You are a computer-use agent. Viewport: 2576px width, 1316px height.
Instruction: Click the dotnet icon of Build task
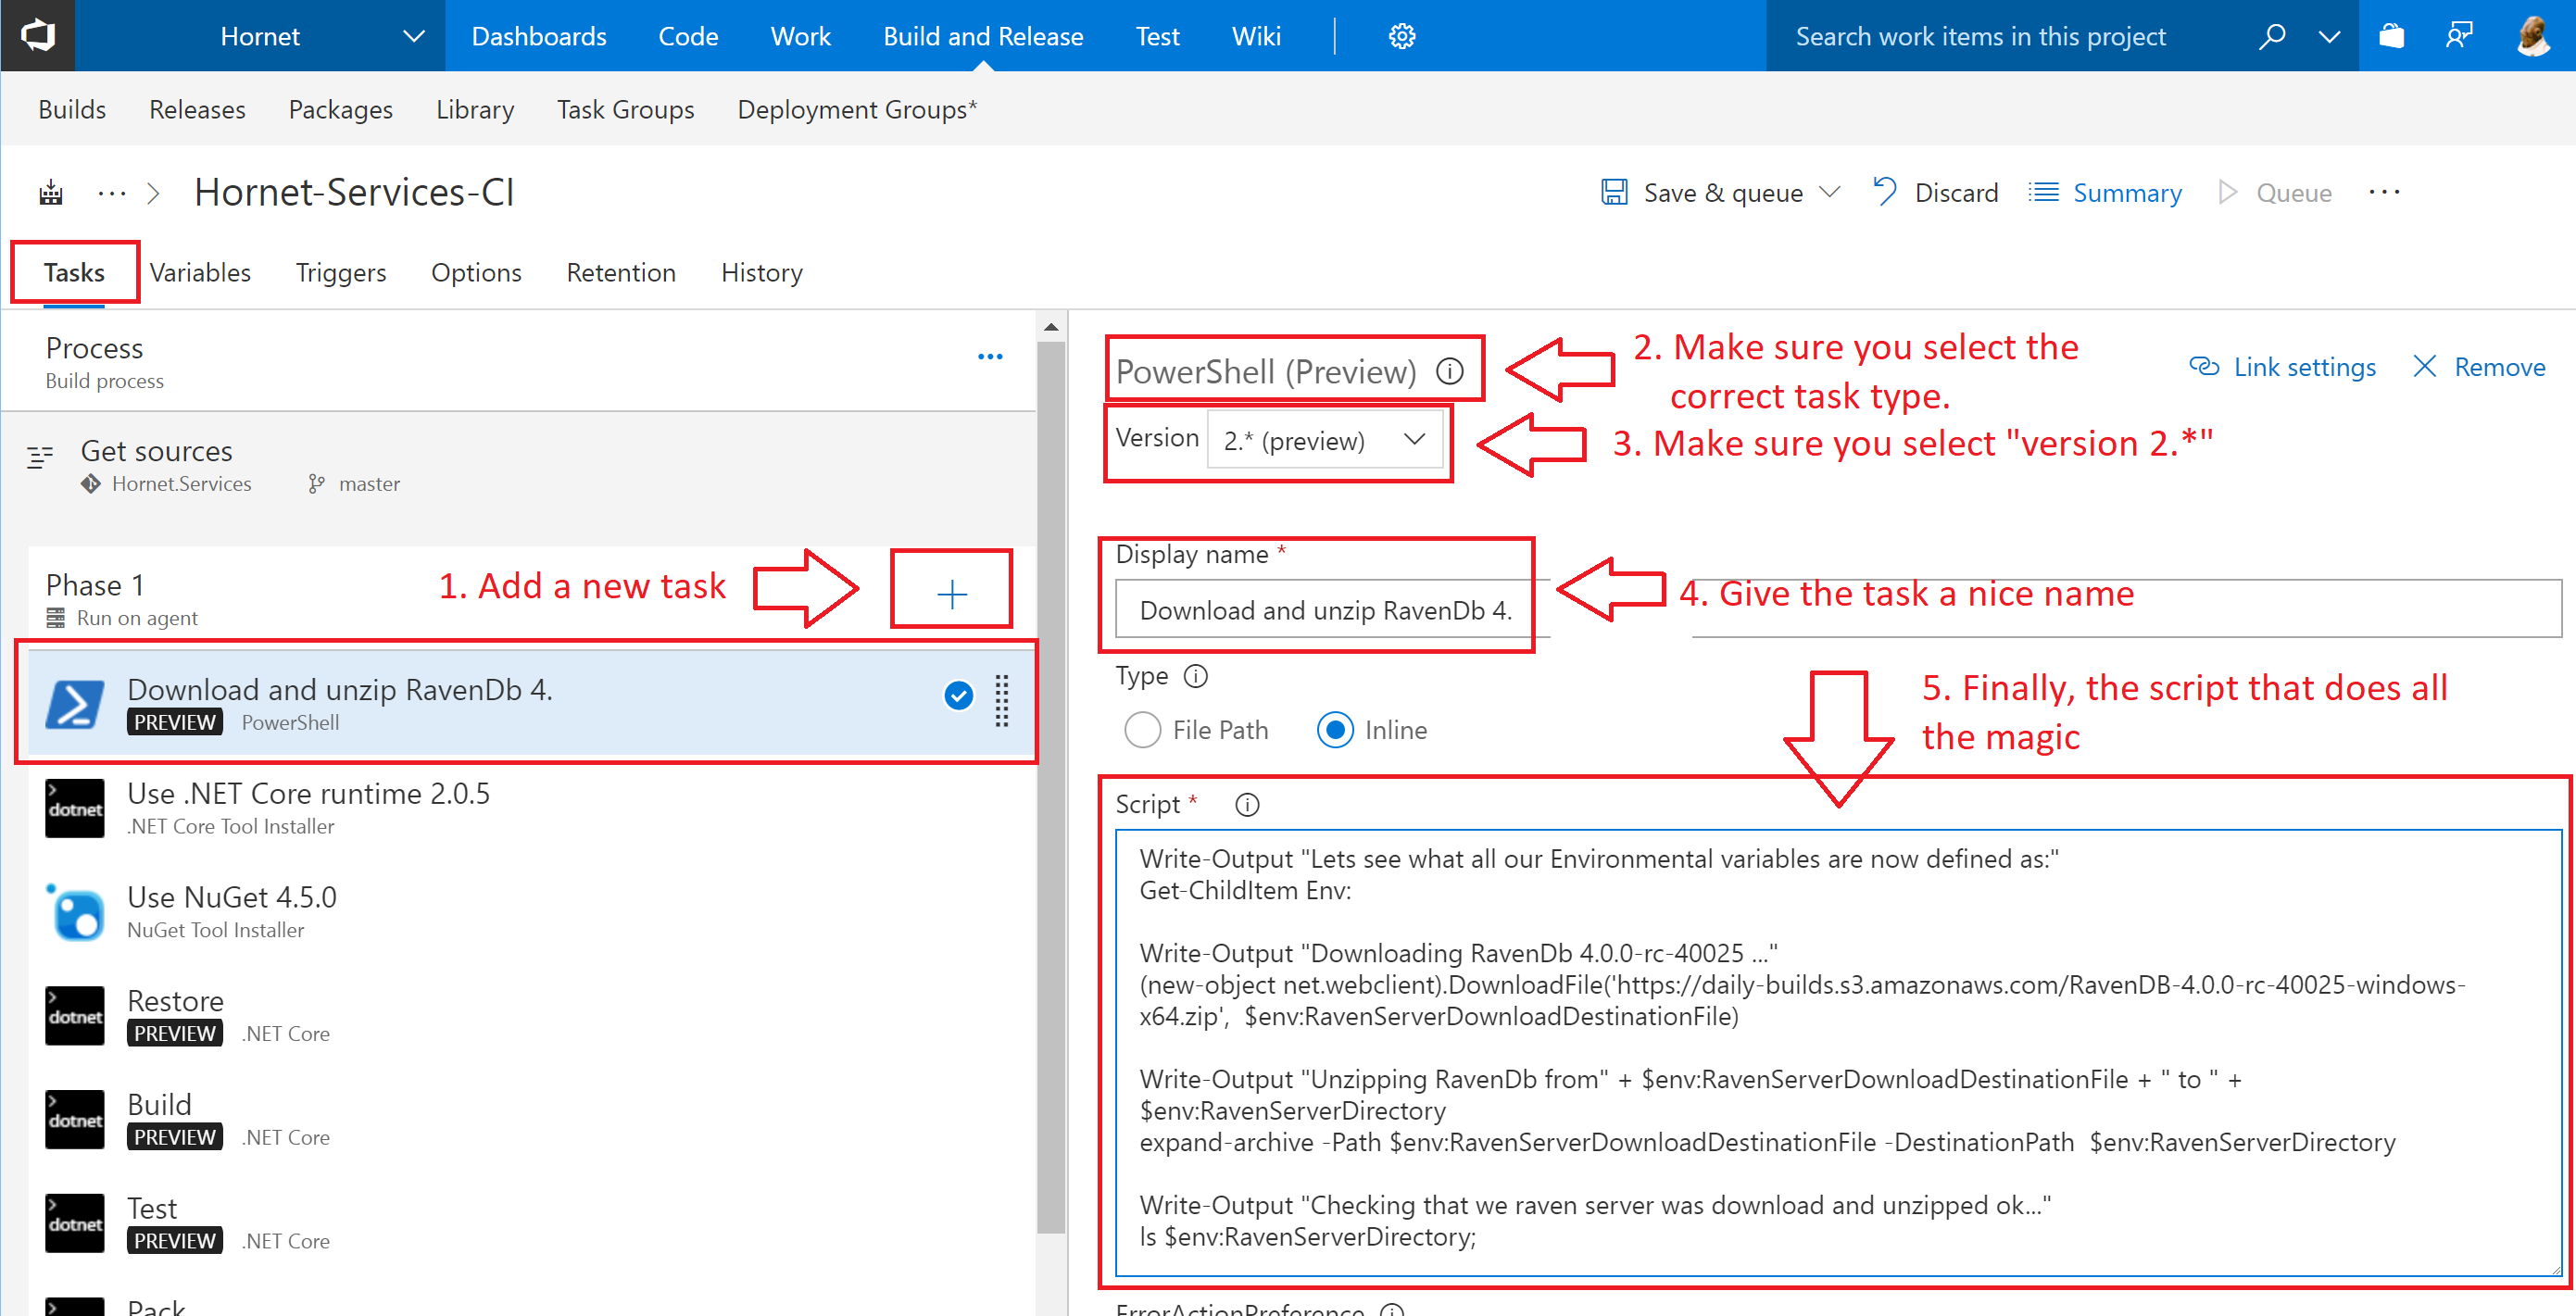[x=75, y=1120]
